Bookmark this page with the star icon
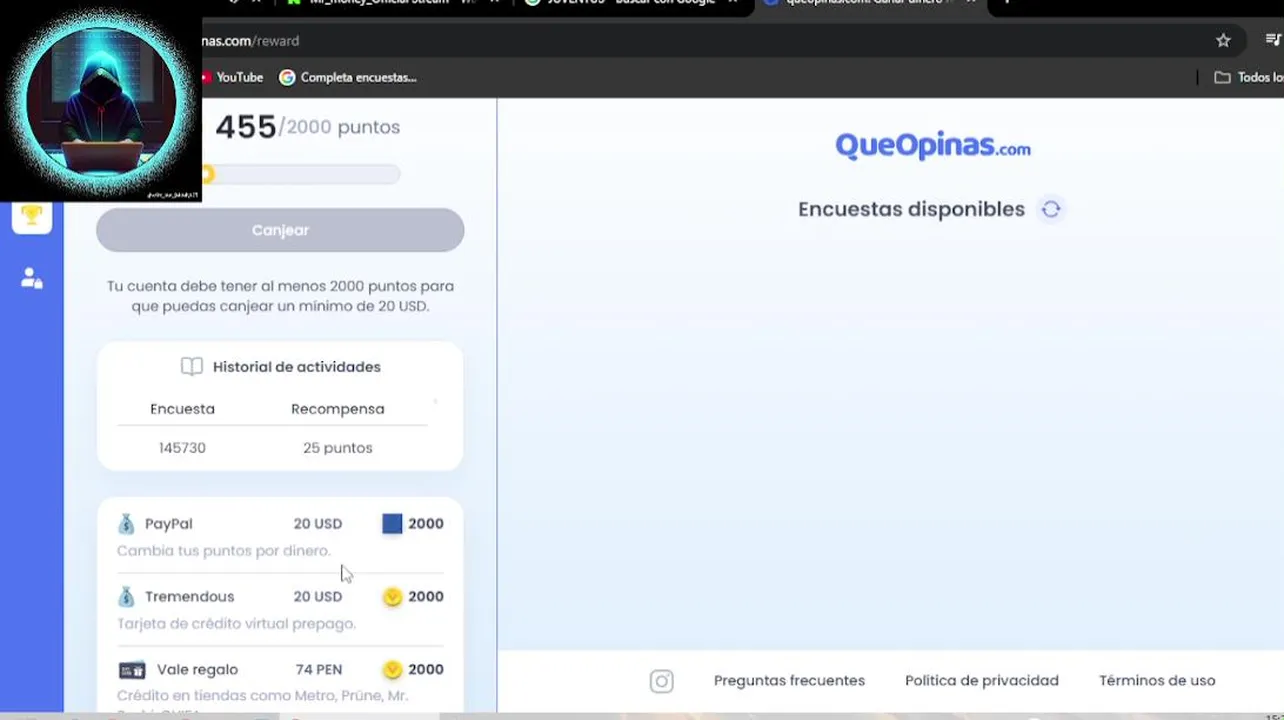 (x=1223, y=41)
